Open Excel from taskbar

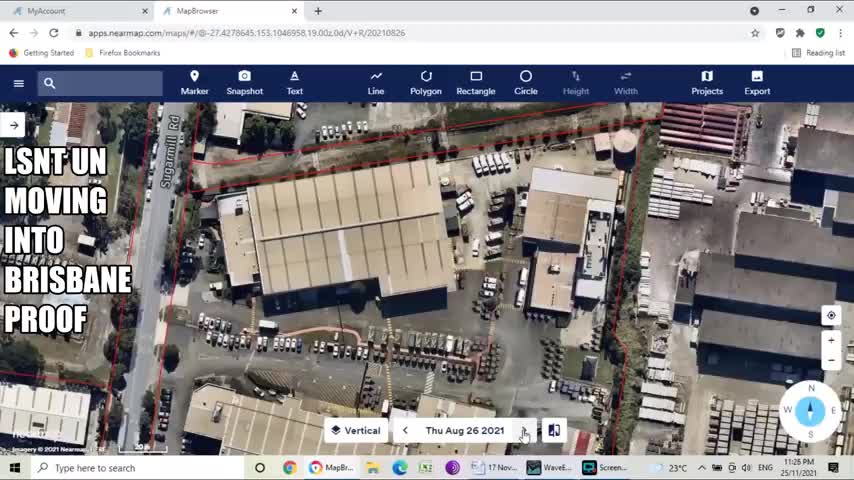(425, 468)
